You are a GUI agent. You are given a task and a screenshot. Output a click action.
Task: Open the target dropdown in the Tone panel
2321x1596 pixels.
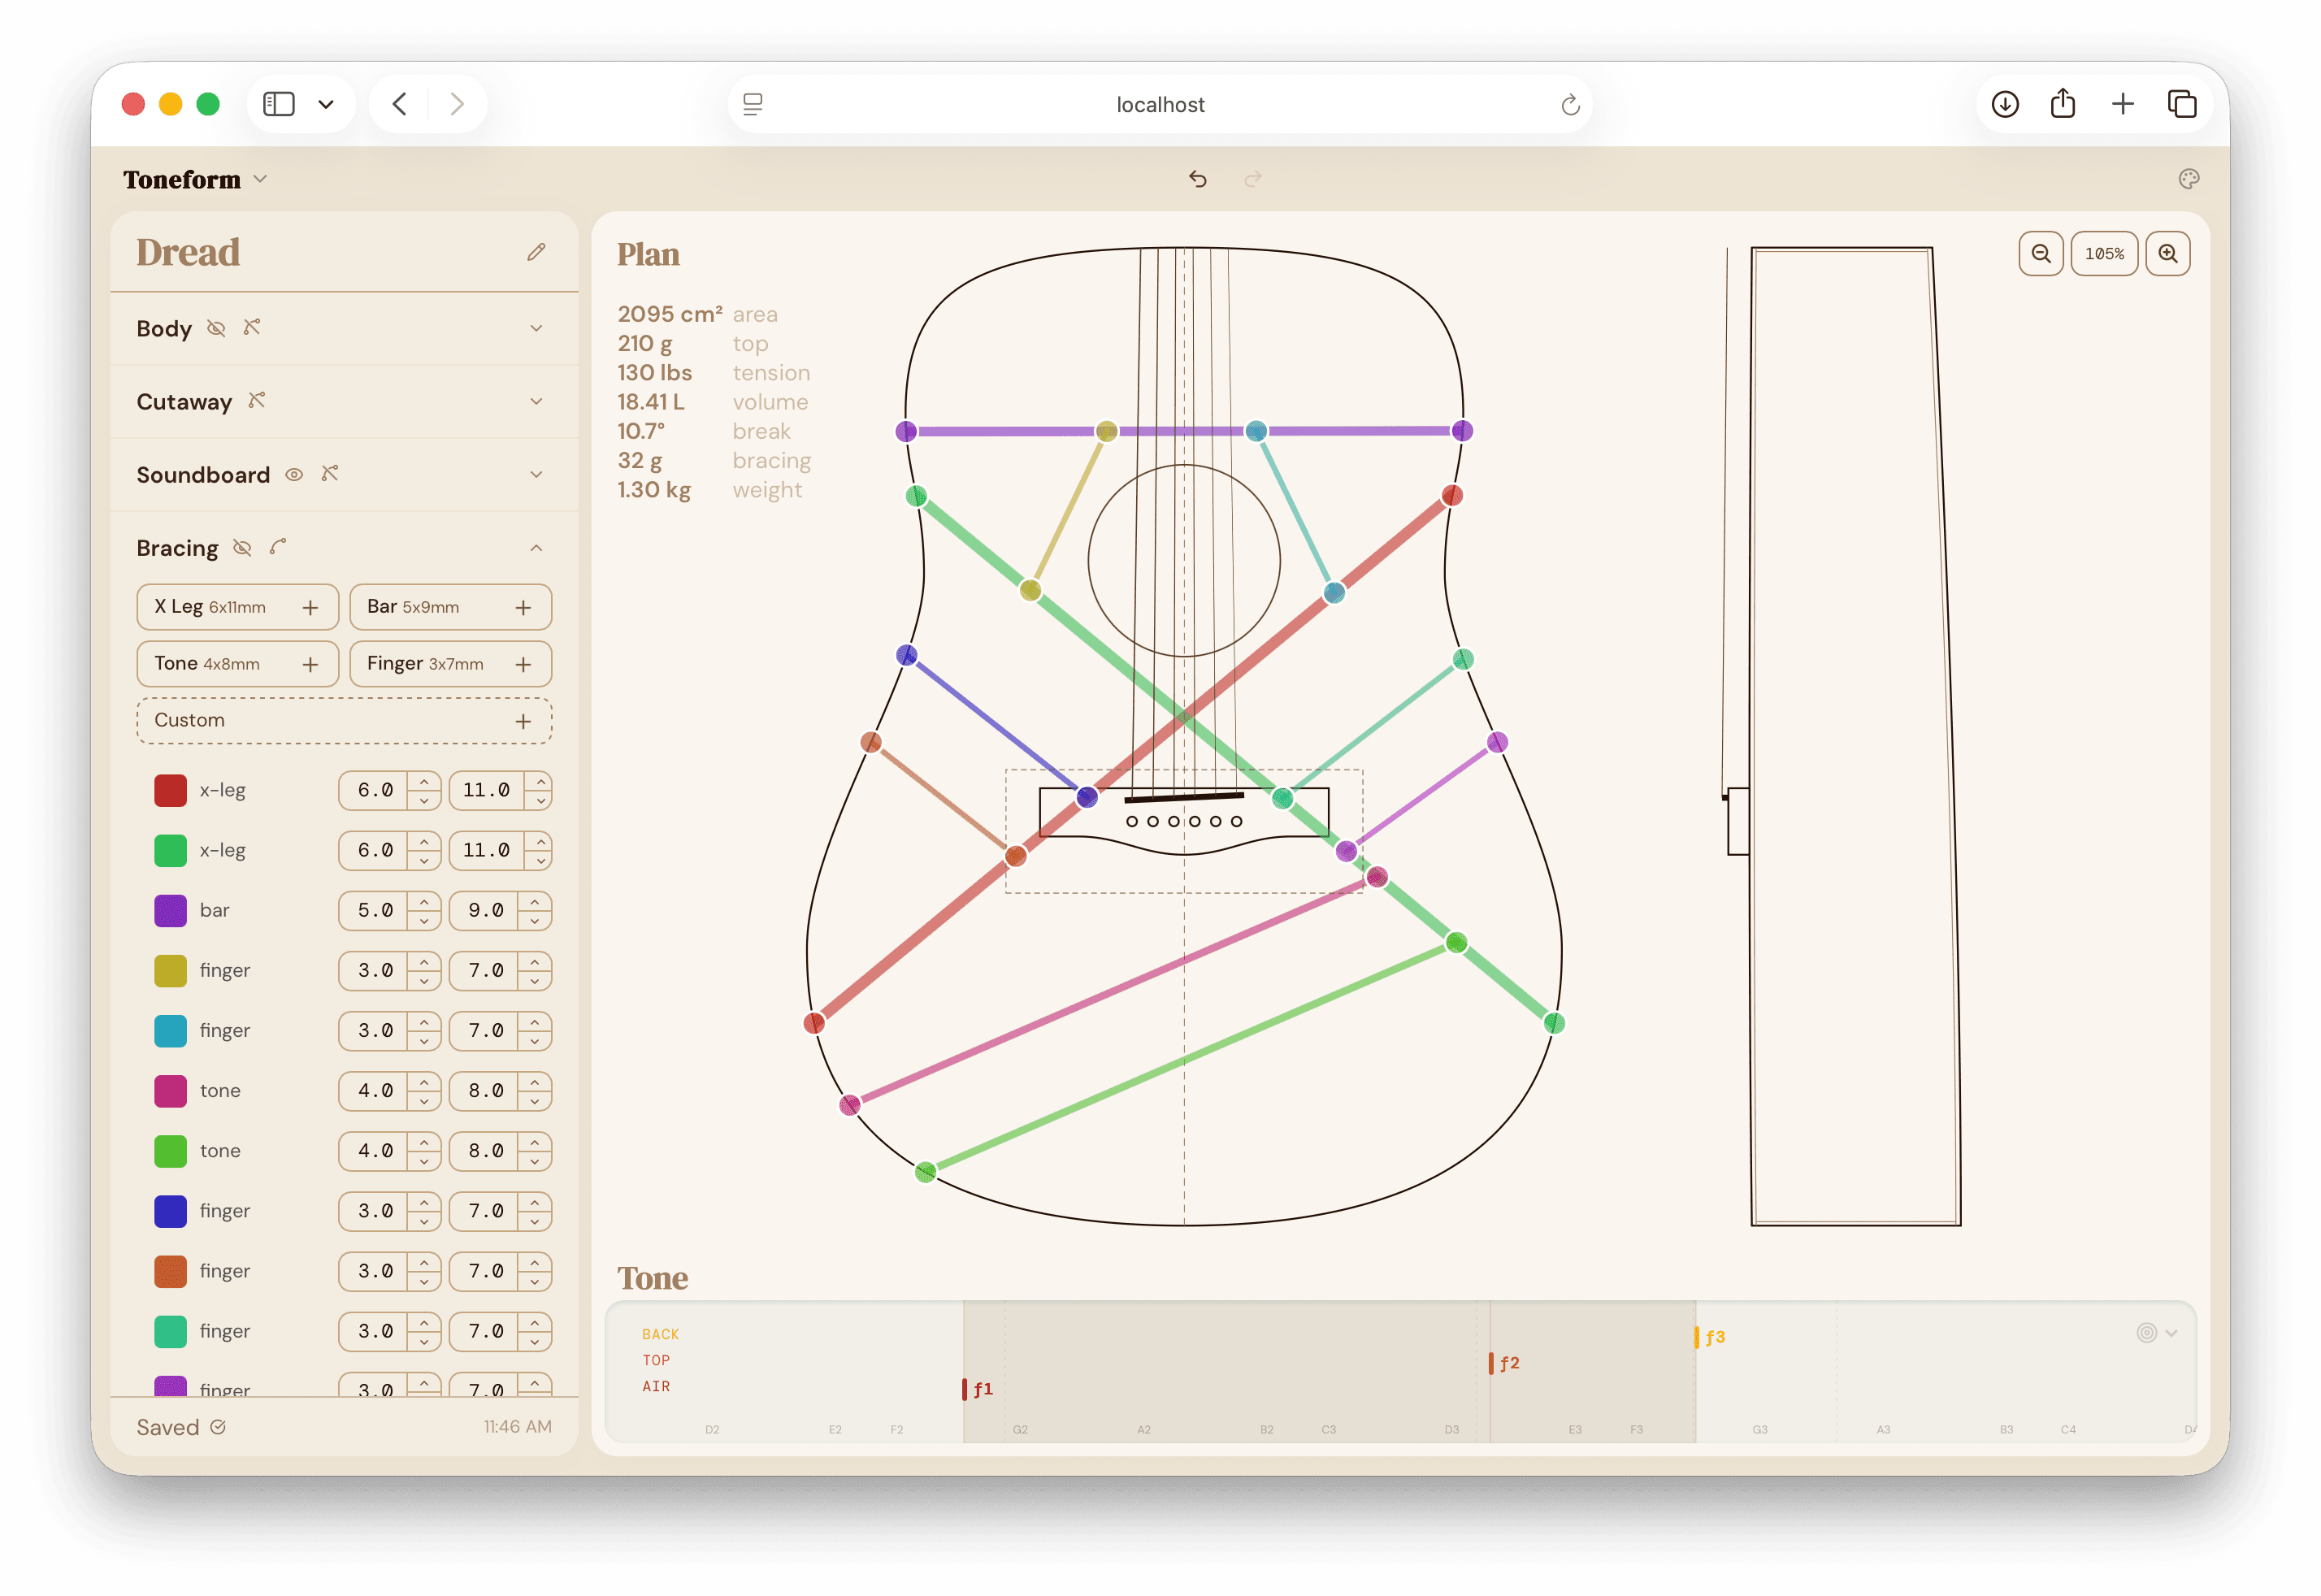(x=2158, y=1333)
